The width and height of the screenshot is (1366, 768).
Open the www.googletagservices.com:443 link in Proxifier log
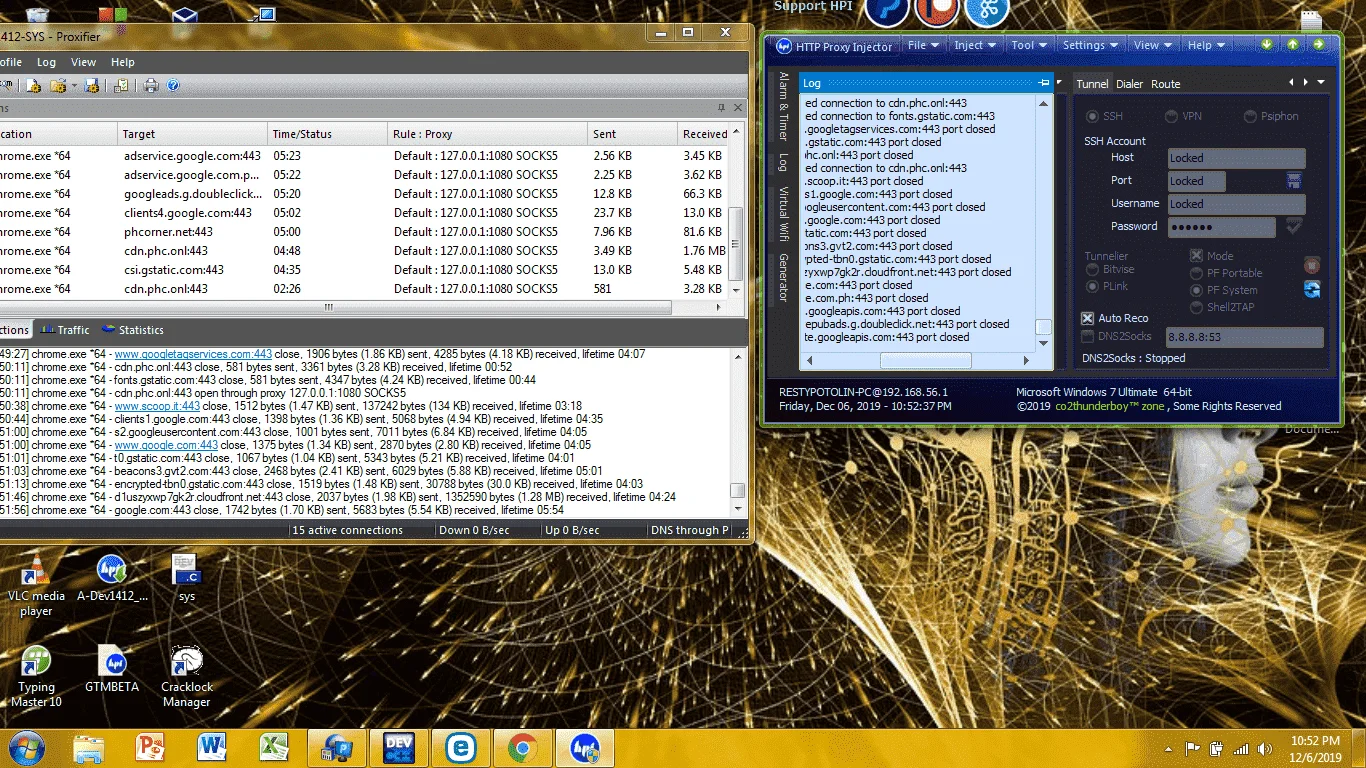(193, 354)
